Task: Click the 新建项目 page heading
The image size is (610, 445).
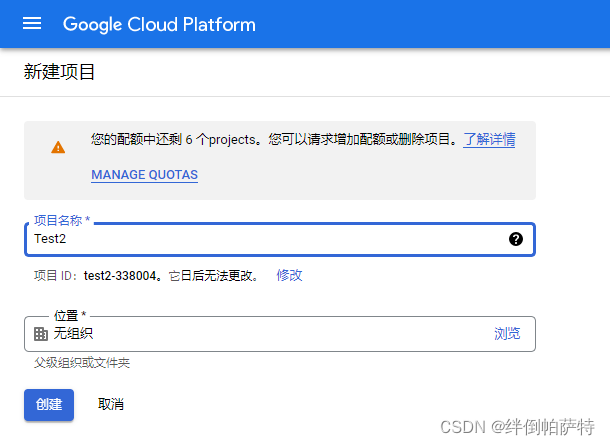Action: click(x=59, y=72)
